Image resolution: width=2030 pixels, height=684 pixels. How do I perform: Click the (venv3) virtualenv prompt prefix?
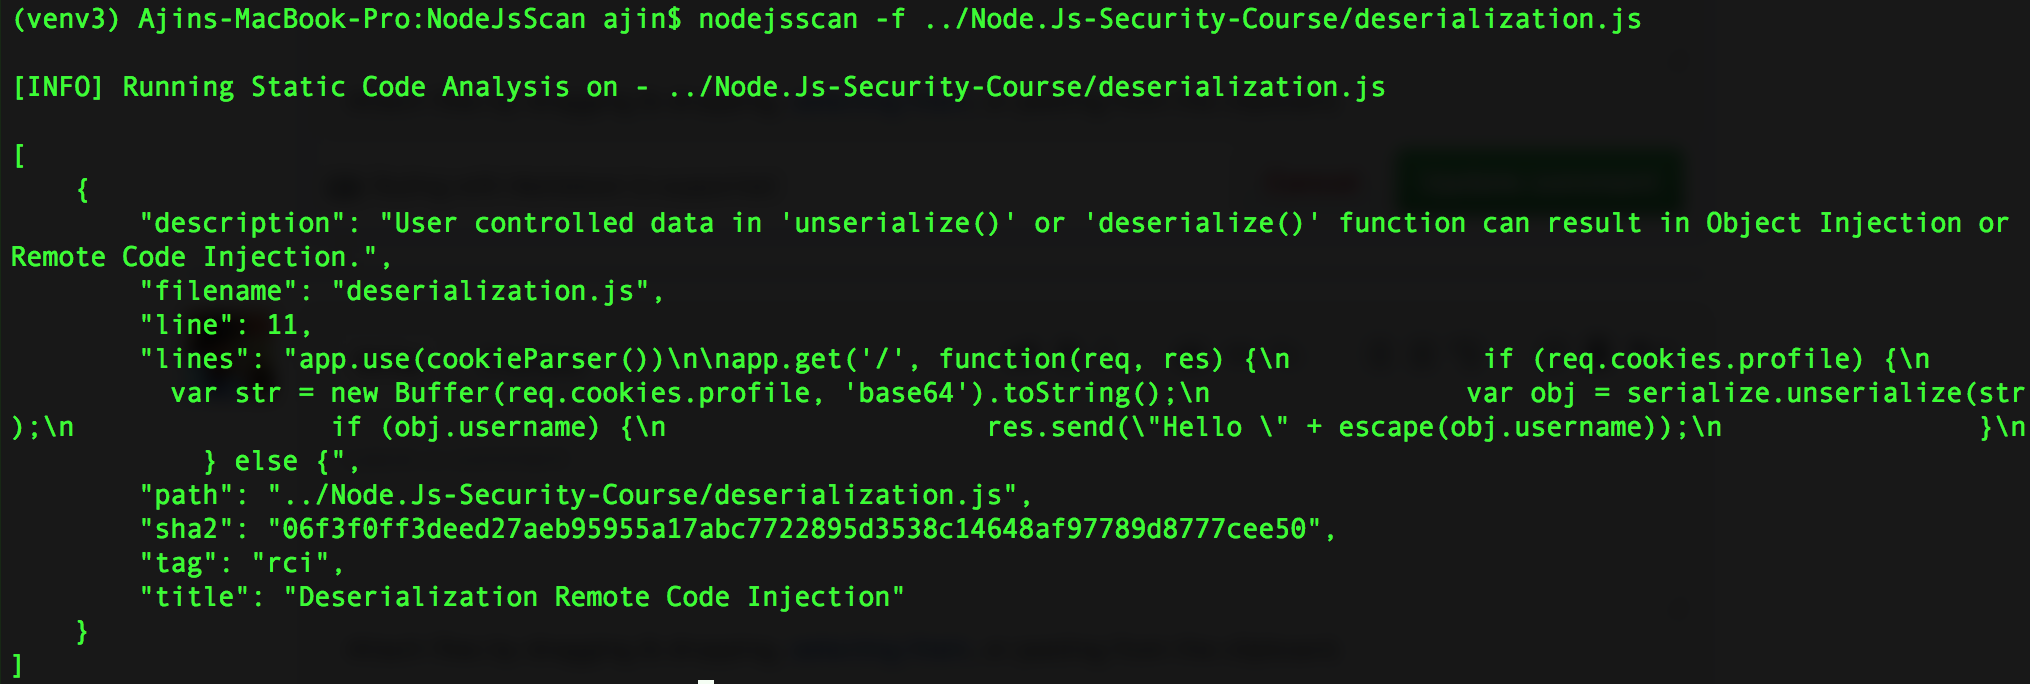click(x=66, y=20)
